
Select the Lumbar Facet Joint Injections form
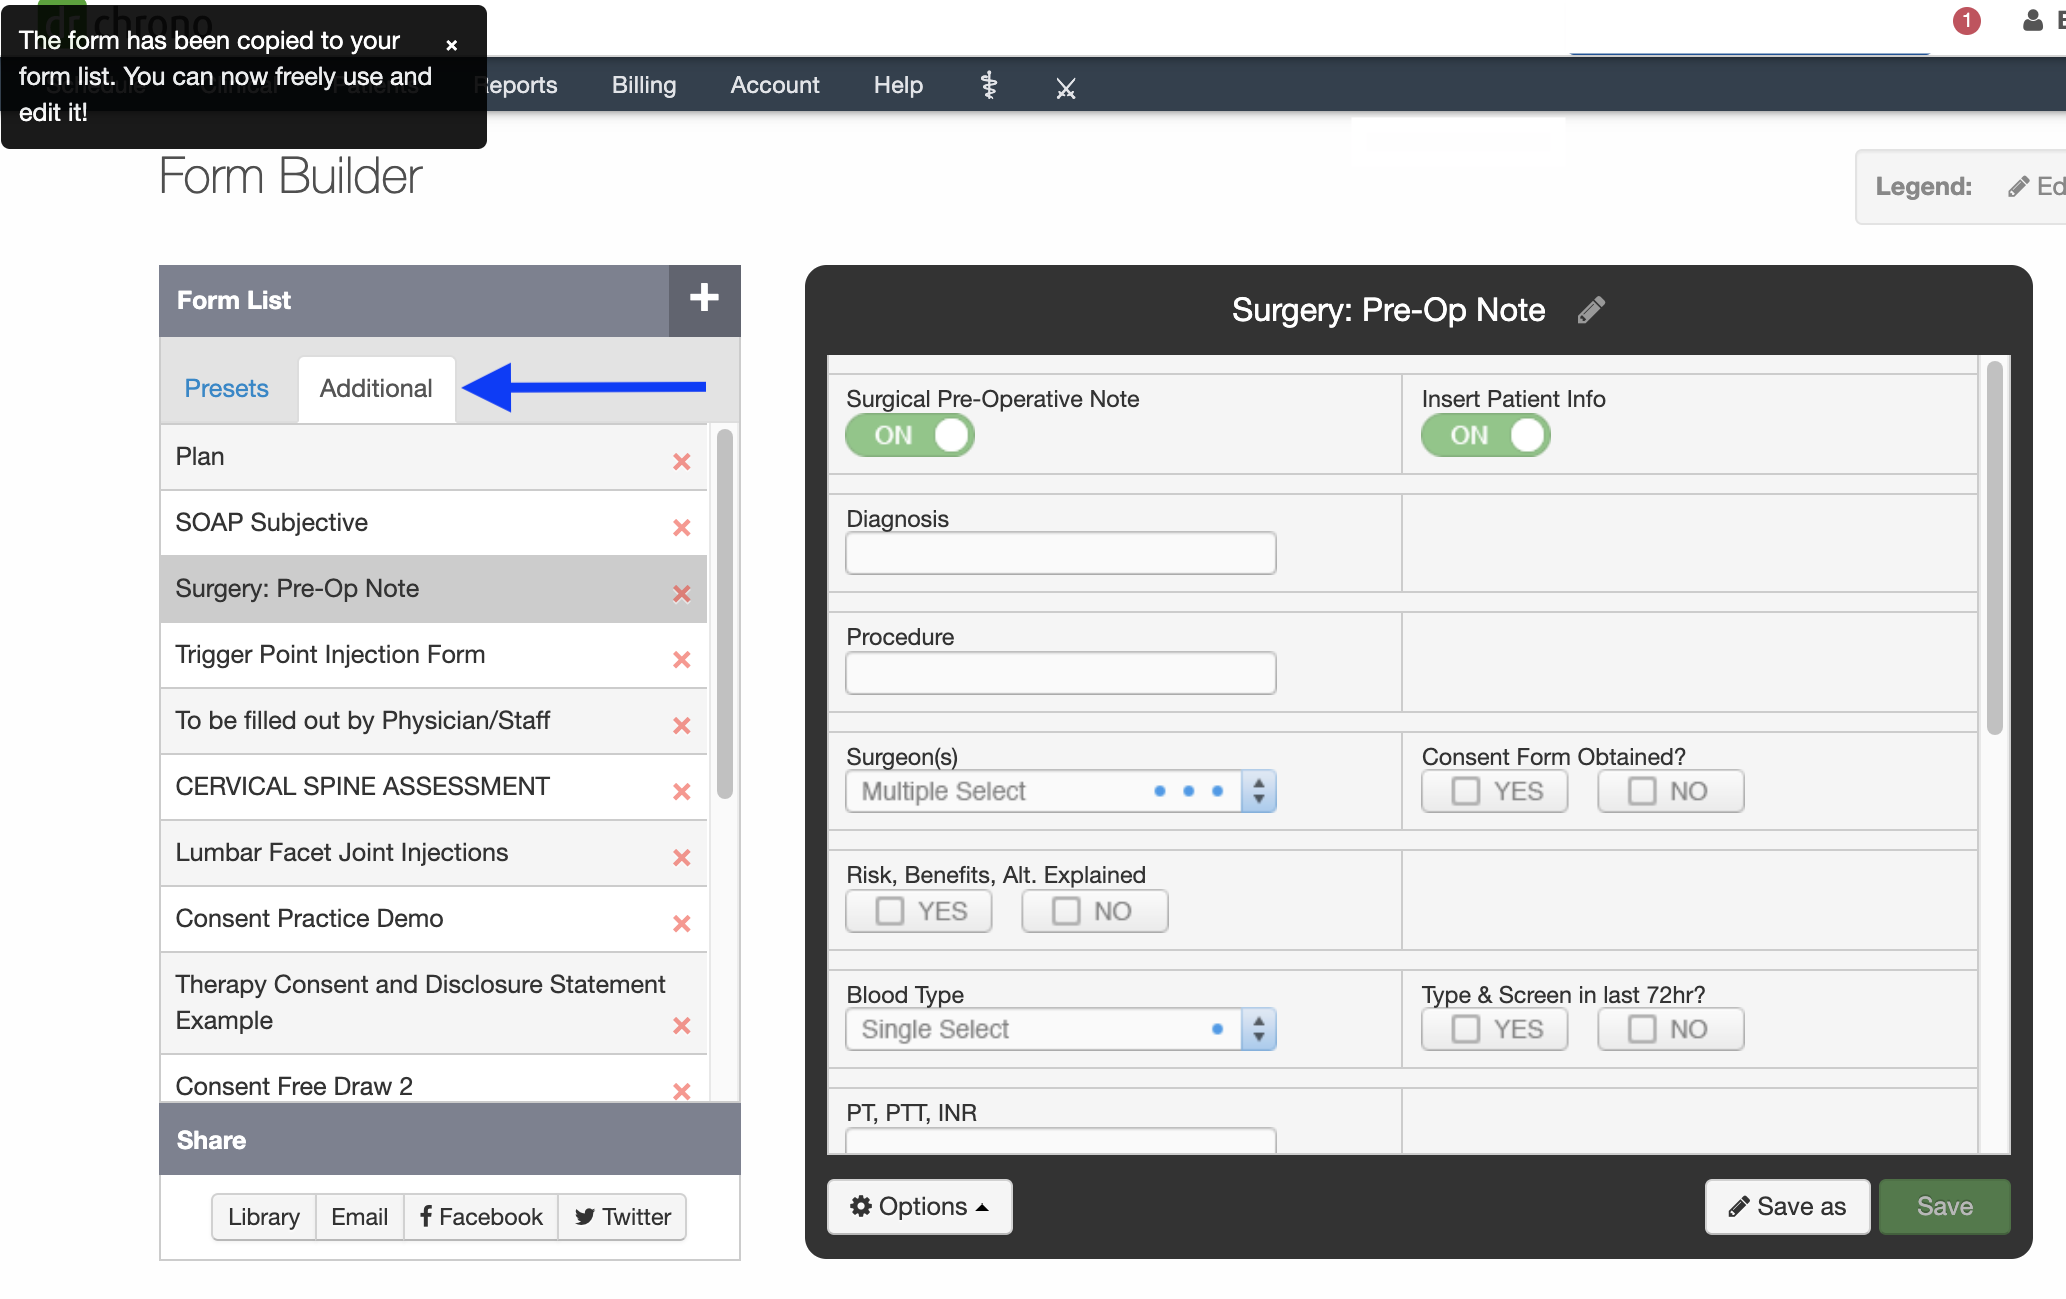[x=433, y=853]
